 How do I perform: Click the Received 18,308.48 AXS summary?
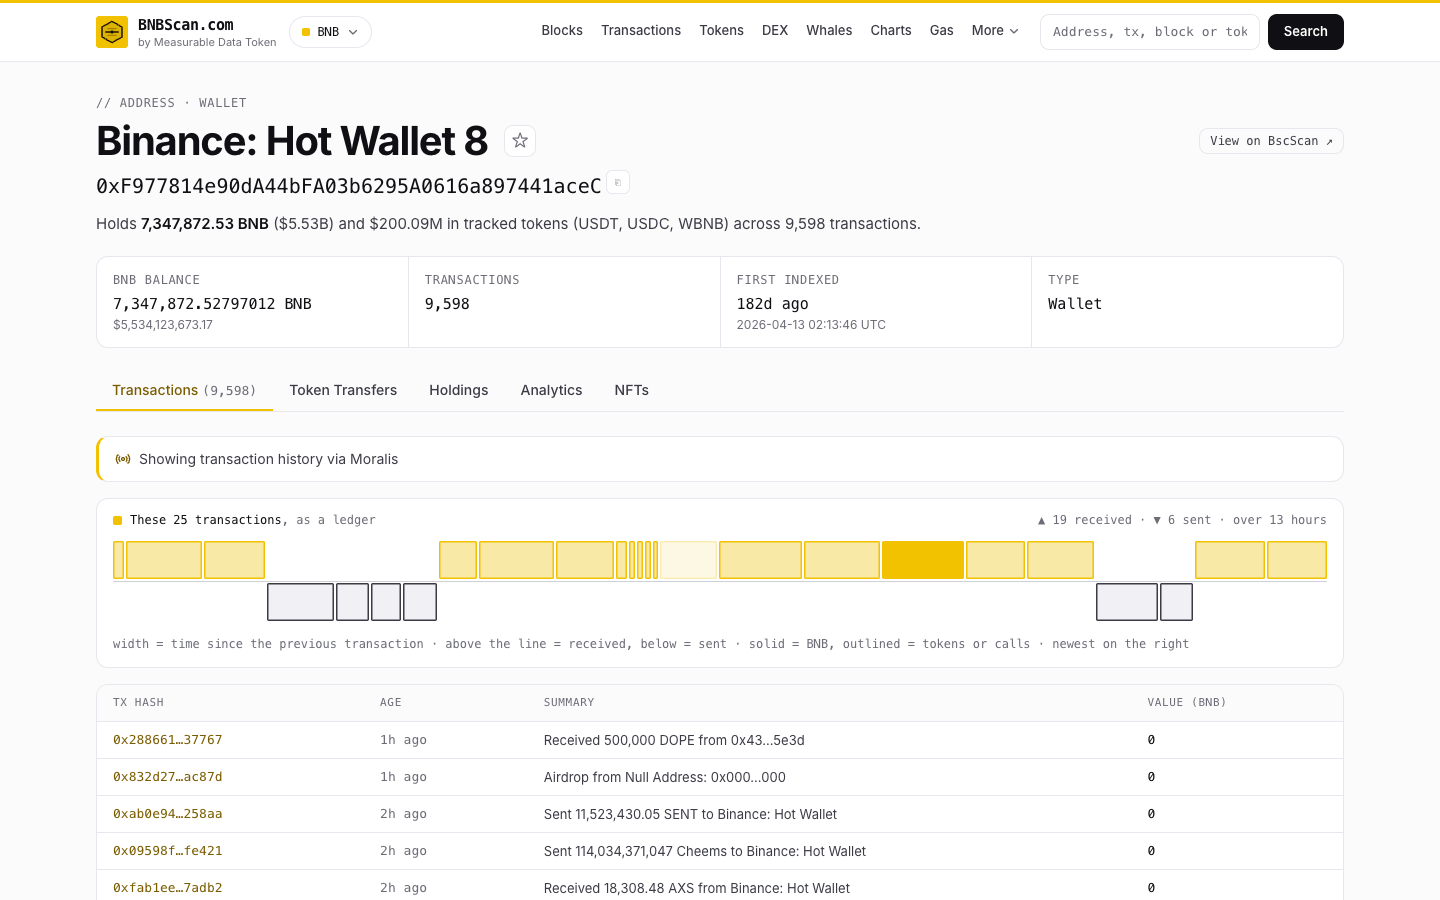click(x=697, y=888)
